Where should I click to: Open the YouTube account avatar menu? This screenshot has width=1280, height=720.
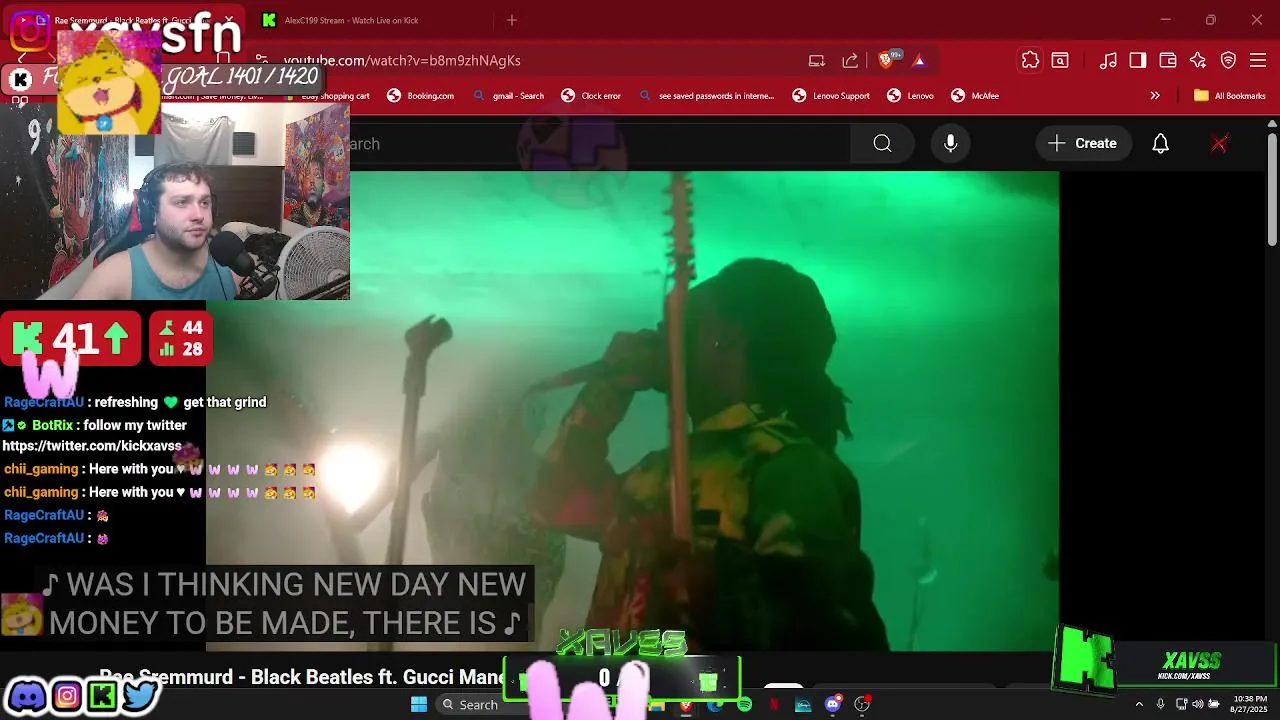tap(1219, 144)
